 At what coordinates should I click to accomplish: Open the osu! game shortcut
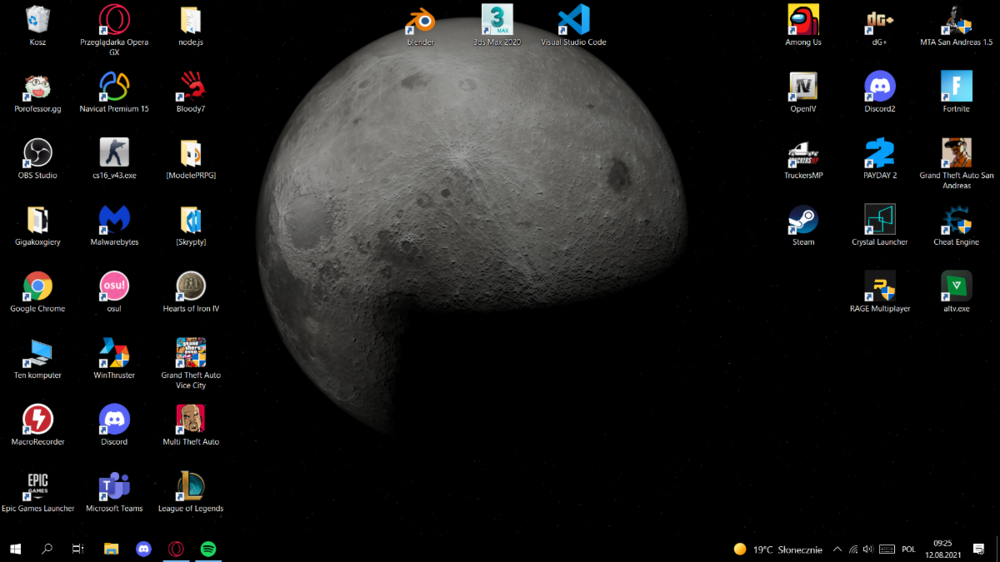pyautogui.click(x=114, y=293)
